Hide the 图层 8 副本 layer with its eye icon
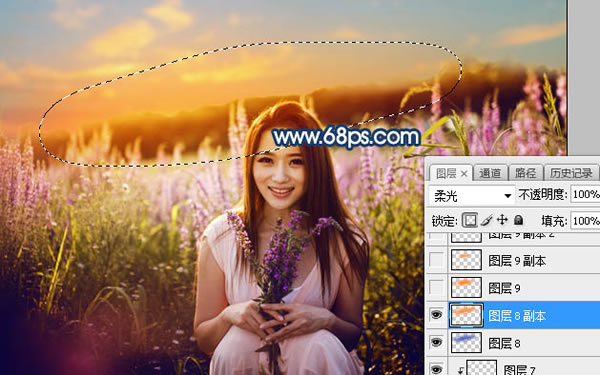 437,315
